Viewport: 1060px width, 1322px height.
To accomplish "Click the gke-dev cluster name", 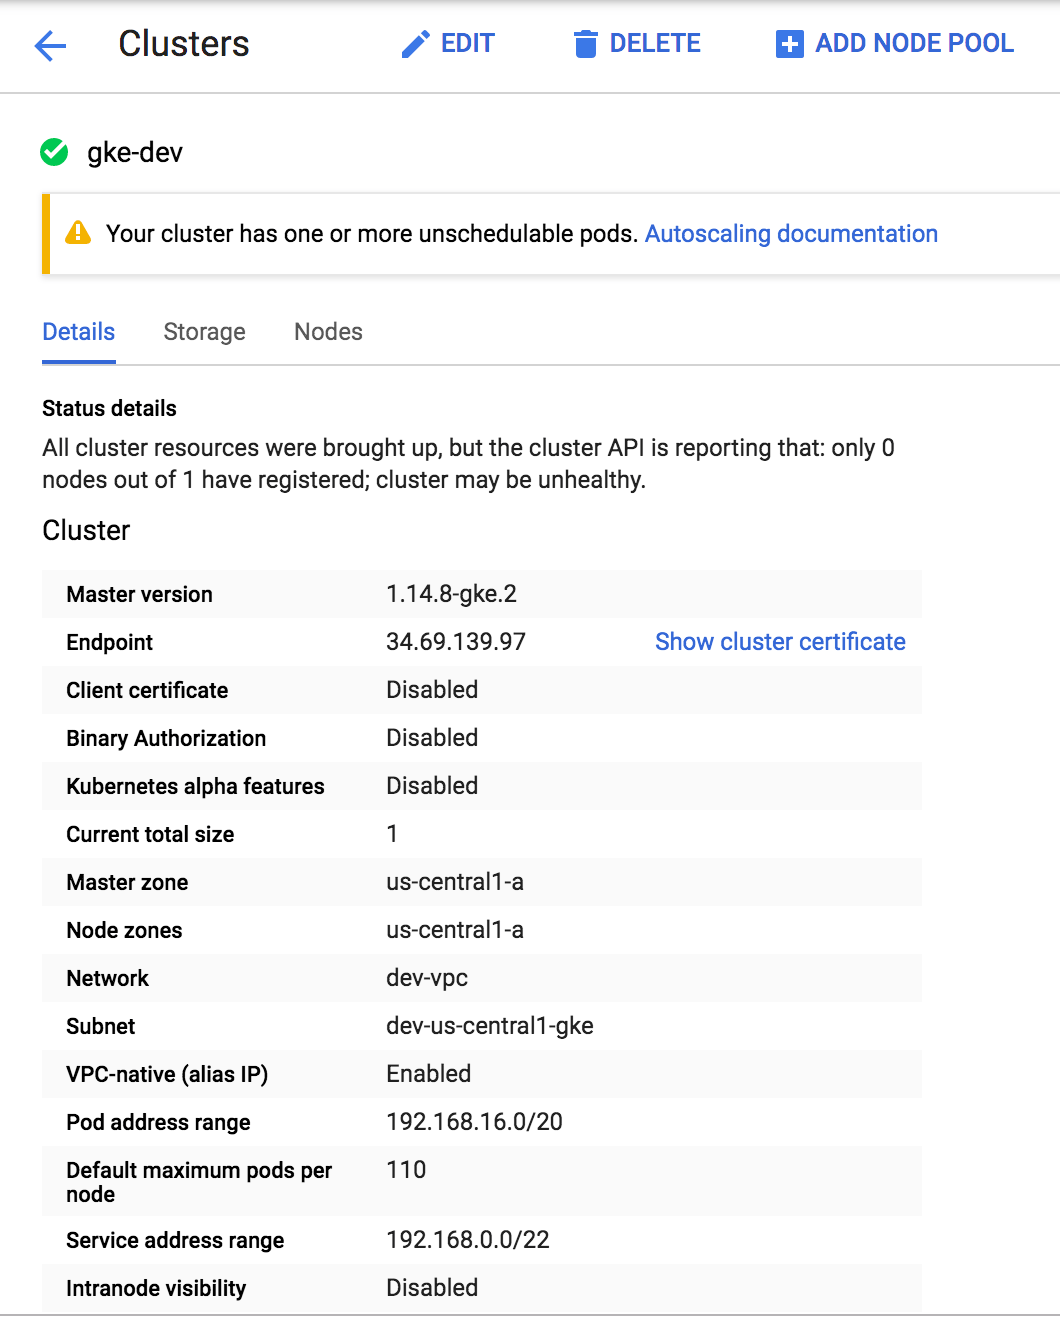I will tap(135, 152).
